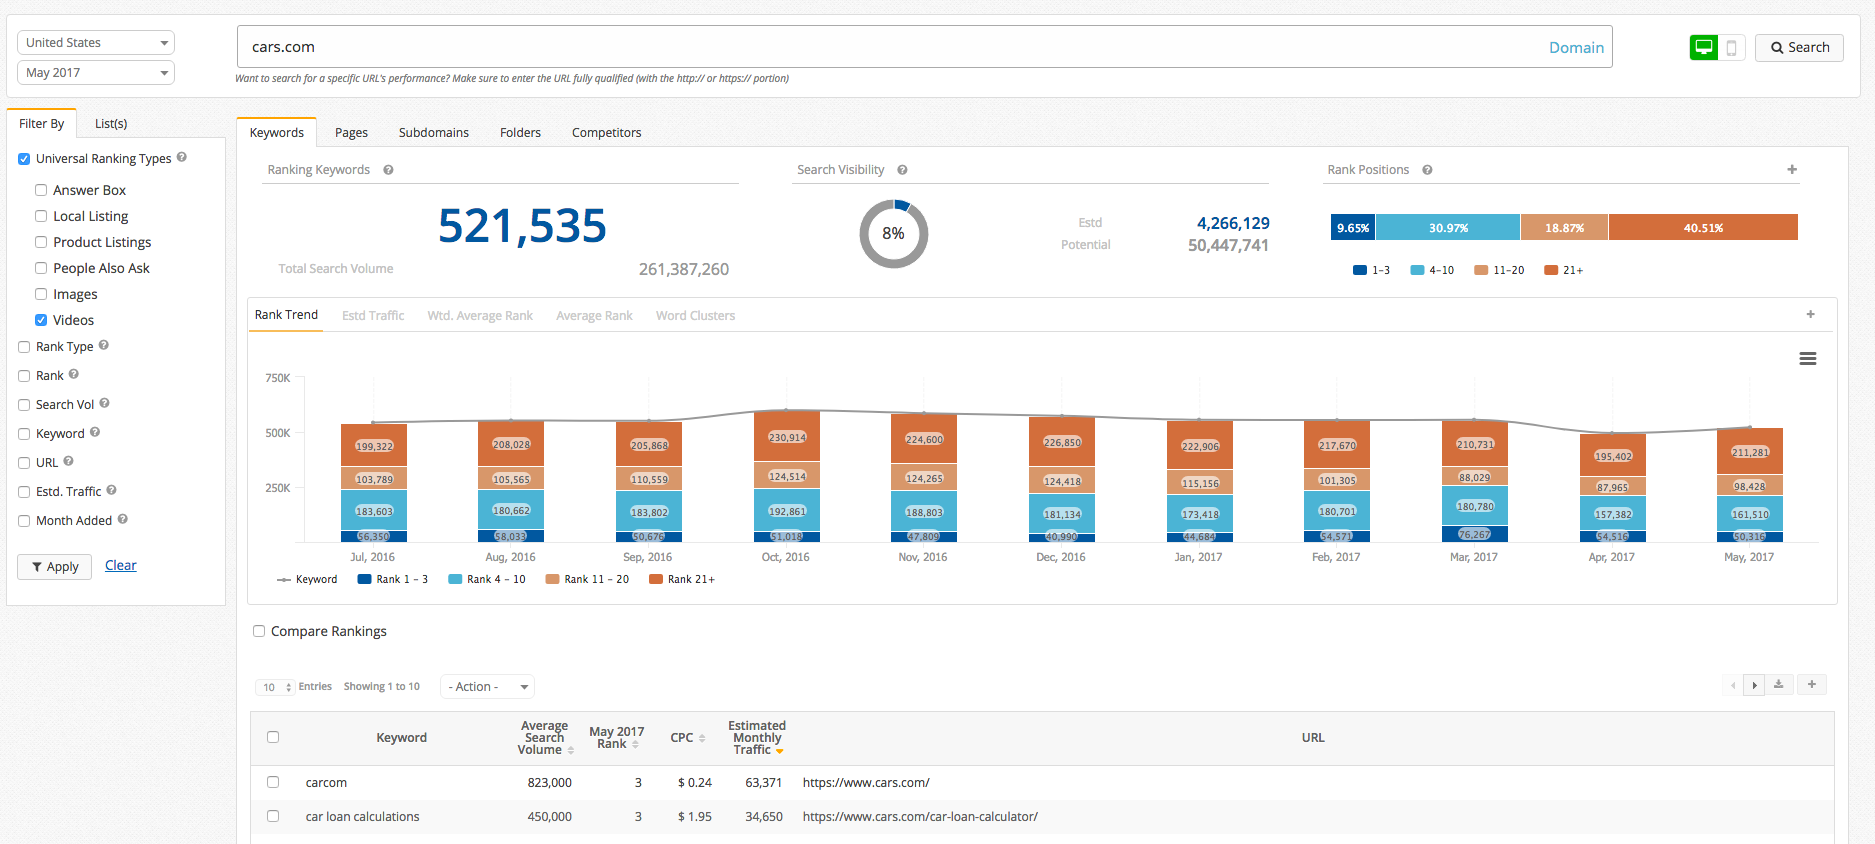The image size is (1875, 844).
Task: Go to next table page arrow
Action: (x=1754, y=685)
